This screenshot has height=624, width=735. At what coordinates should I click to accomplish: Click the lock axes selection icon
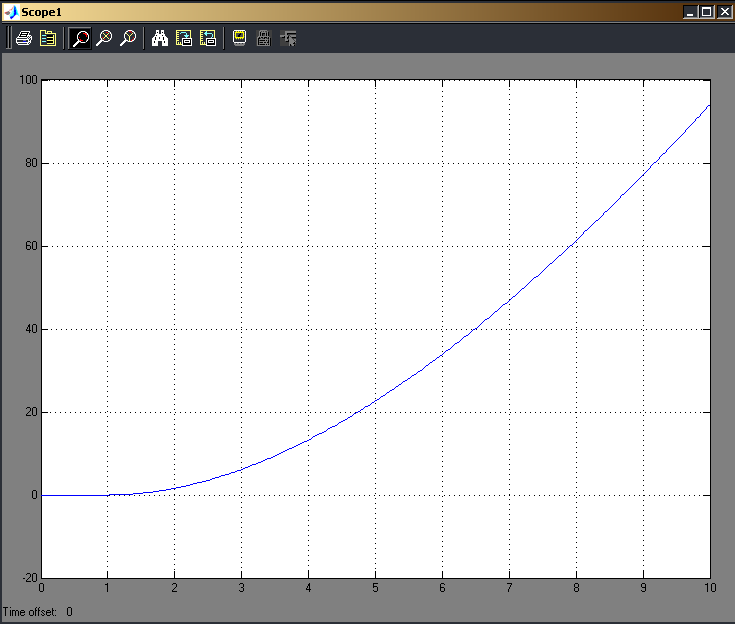[264, 38]
